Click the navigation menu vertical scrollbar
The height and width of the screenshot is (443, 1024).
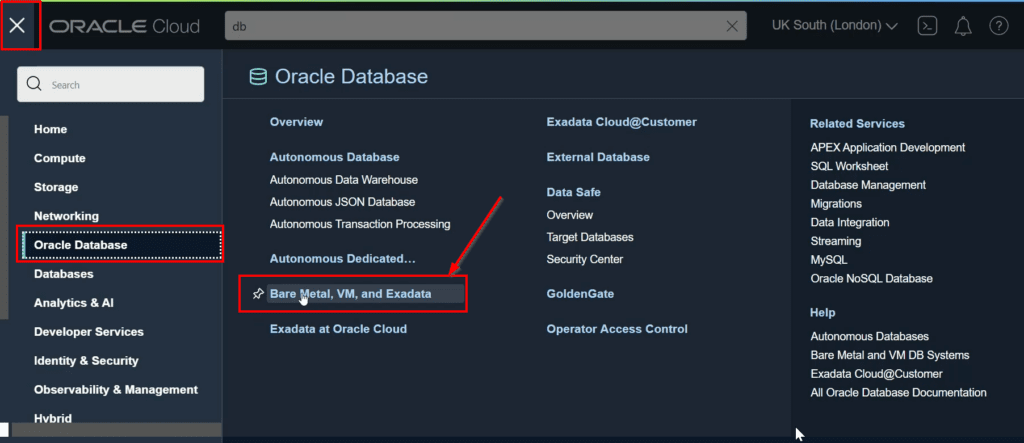pyautogui.click(x=5, y=218)
